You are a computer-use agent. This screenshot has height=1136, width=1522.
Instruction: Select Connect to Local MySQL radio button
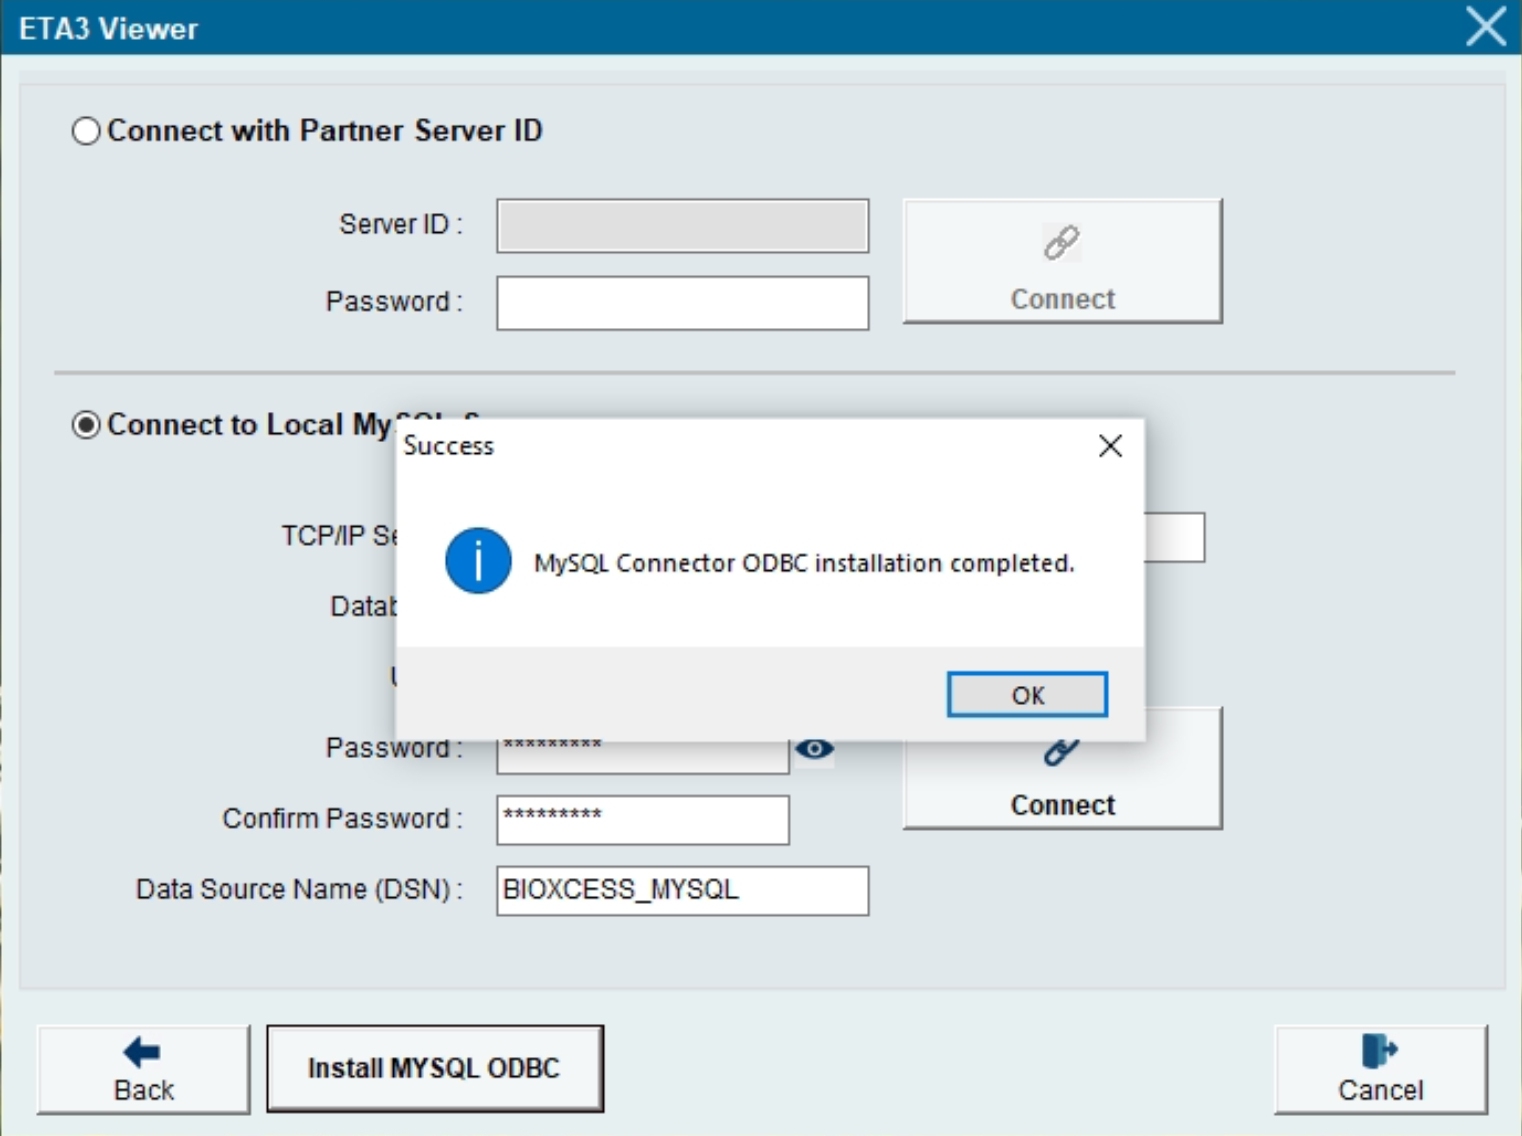tap(86, 425)
